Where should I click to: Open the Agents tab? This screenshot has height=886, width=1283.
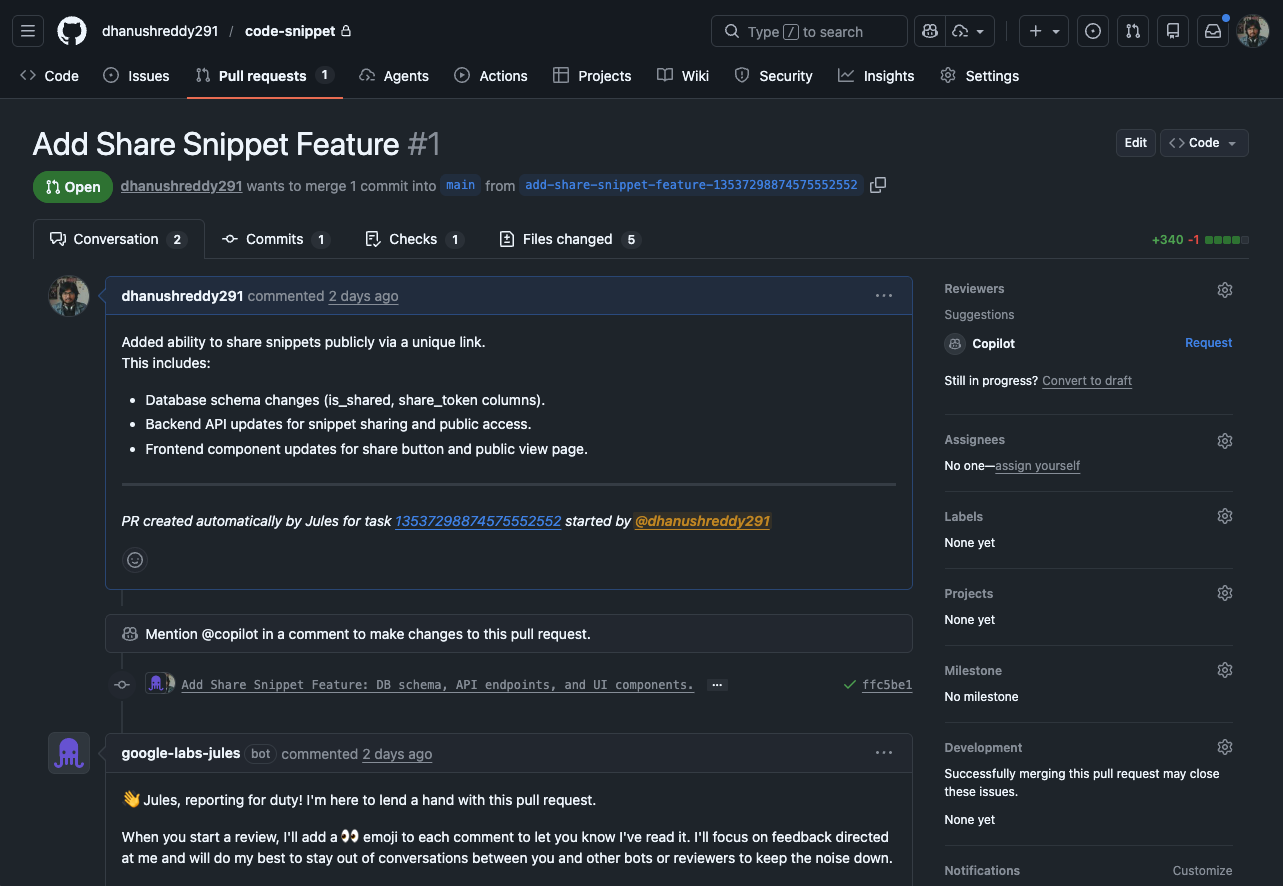(x=394, y=76)
